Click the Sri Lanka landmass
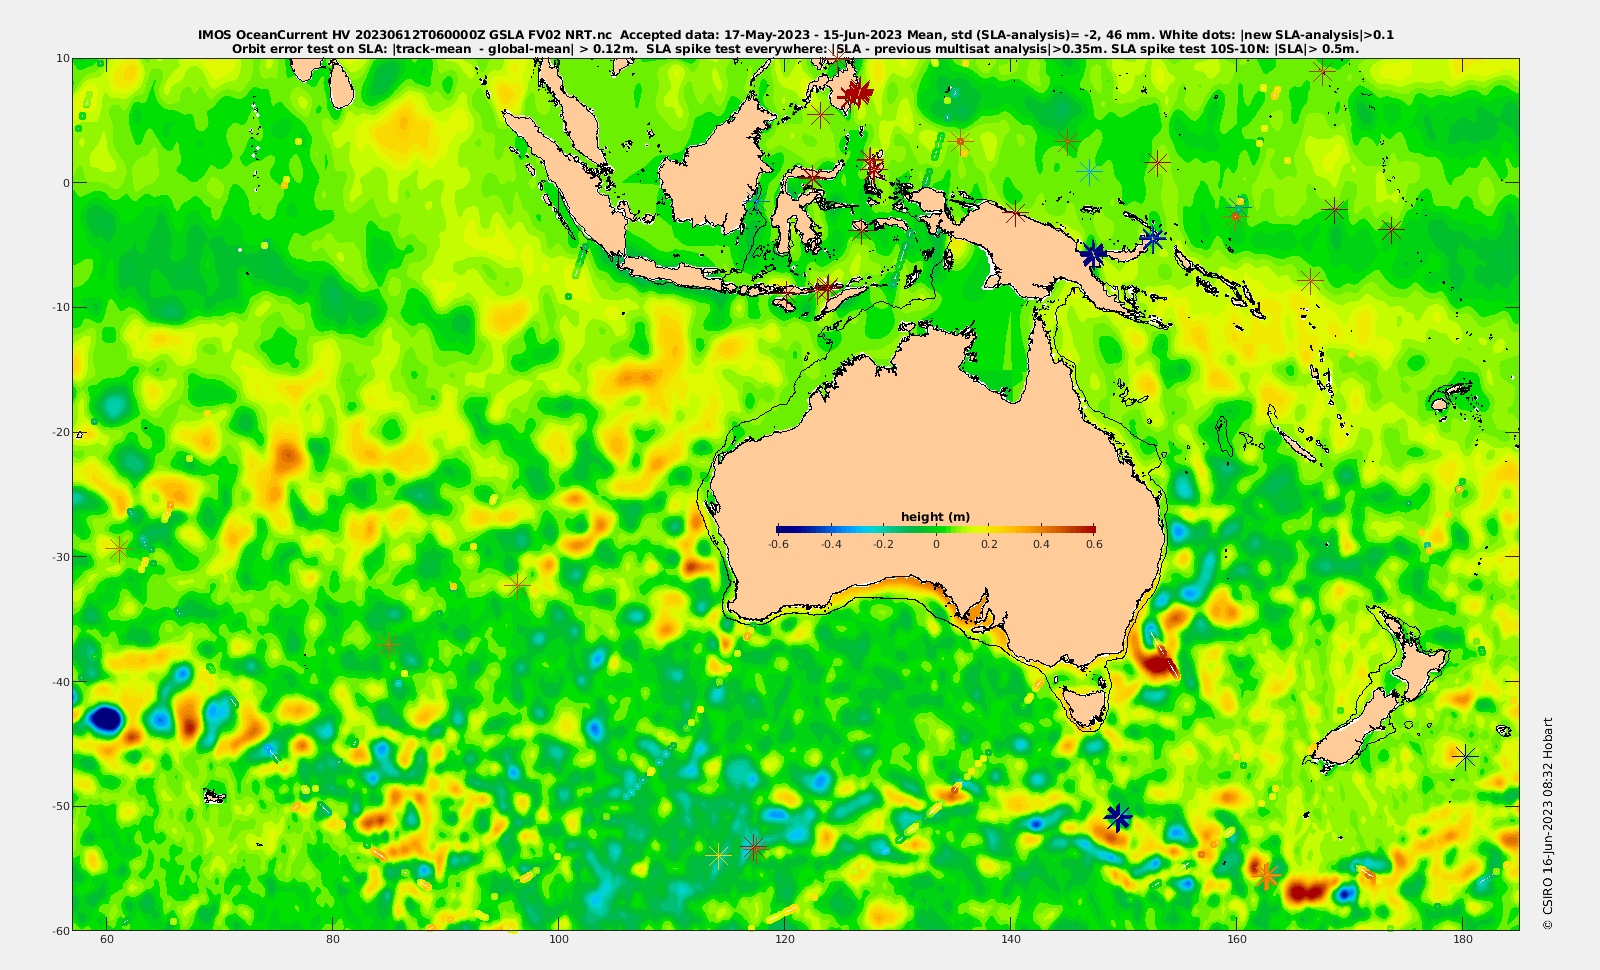Image resolution: width=1600 pixels, height=970 pixels. (x=341, y=86)
